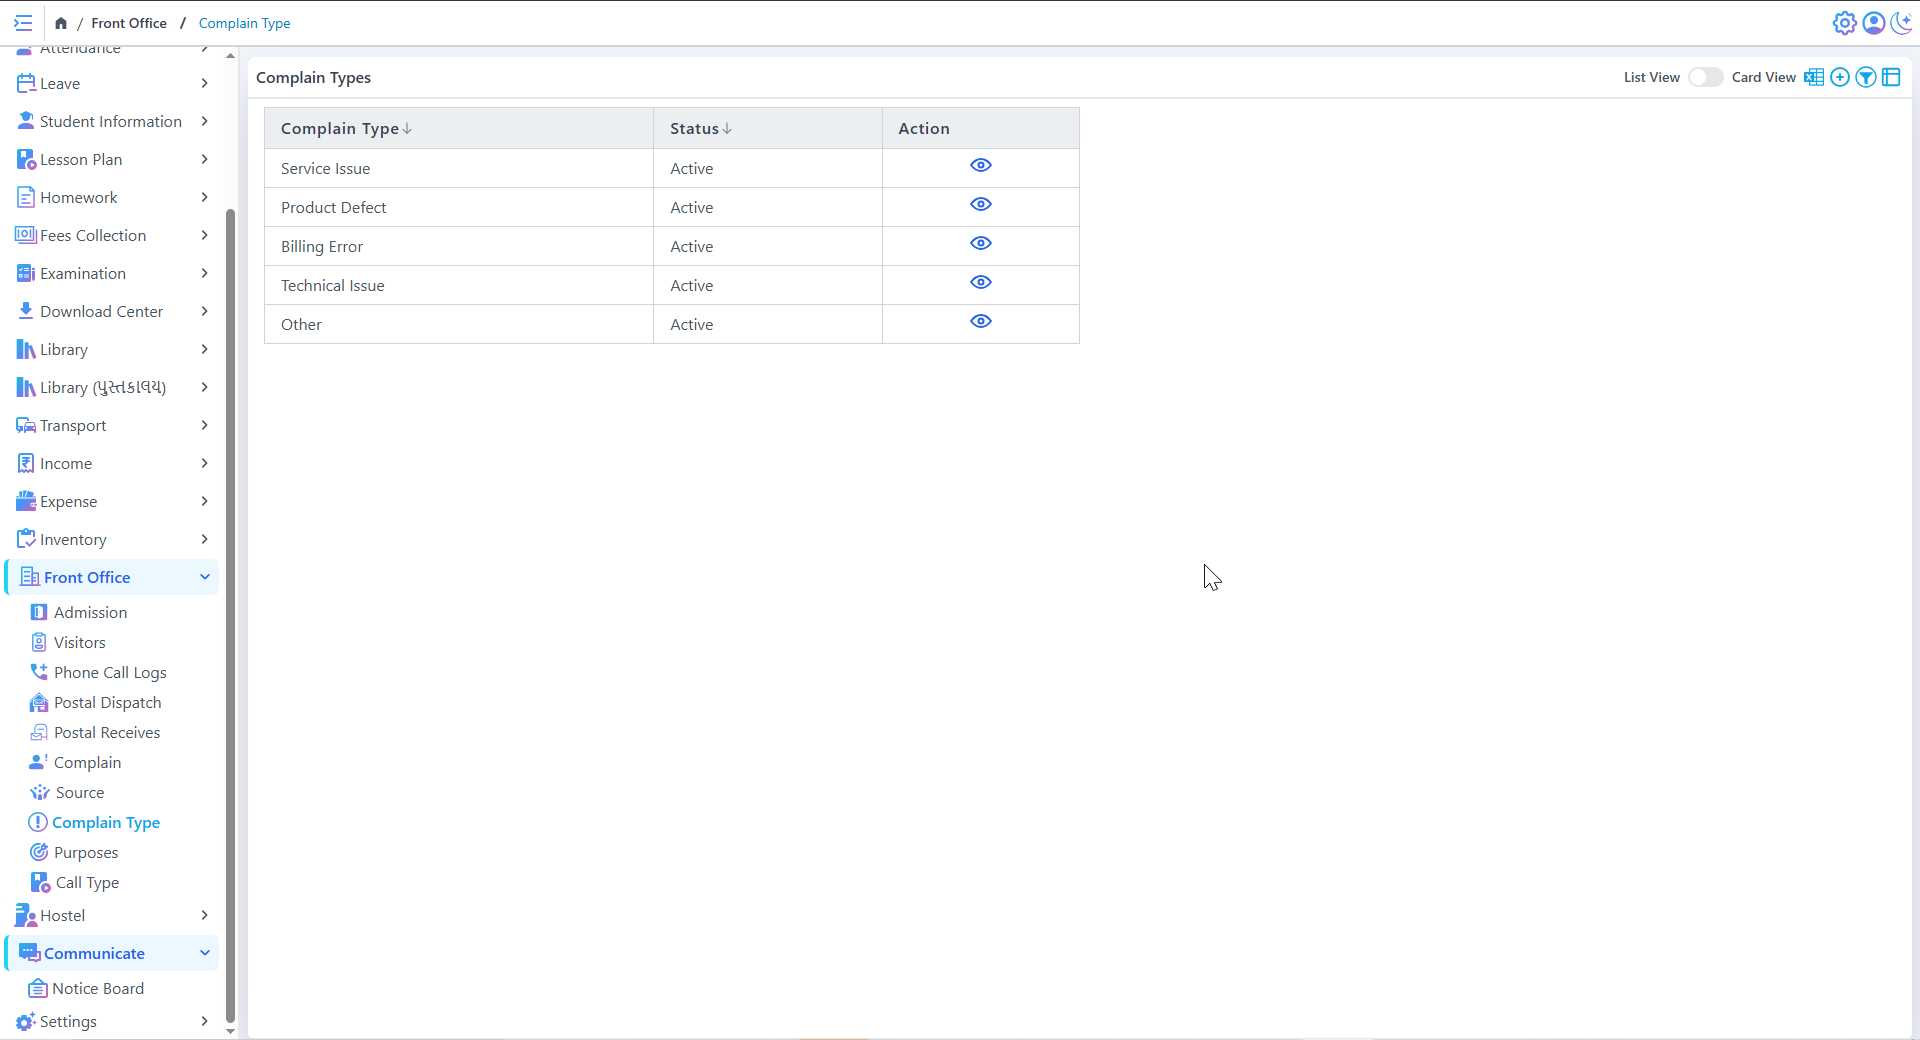Open the user profile icon

1873,23
